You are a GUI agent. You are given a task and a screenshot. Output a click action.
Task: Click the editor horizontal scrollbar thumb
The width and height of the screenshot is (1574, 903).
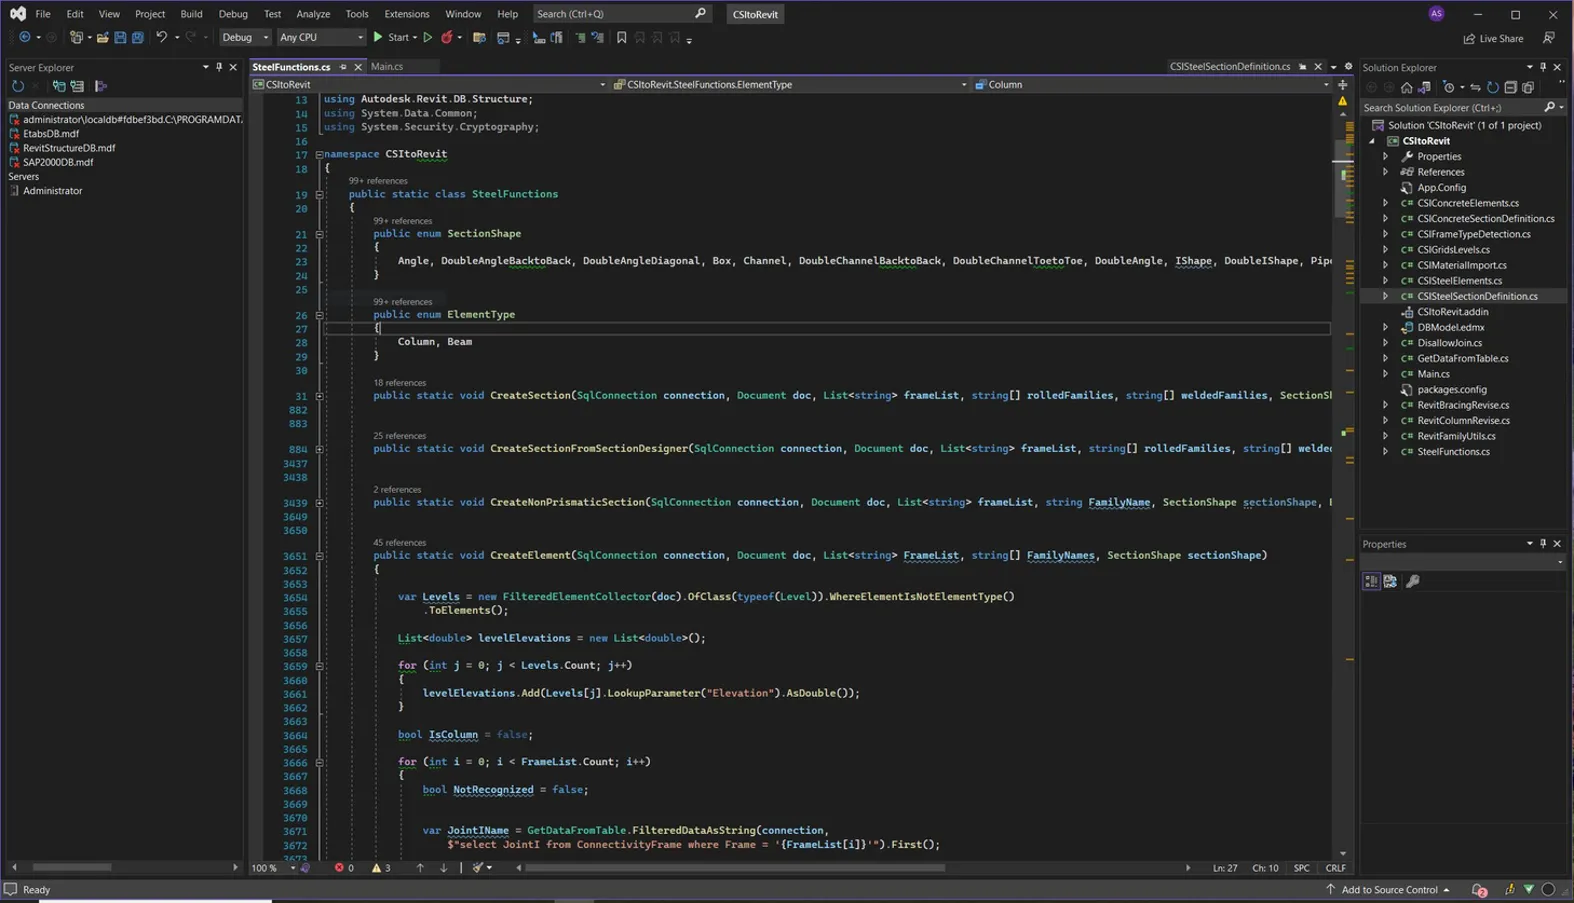[735, 868]
